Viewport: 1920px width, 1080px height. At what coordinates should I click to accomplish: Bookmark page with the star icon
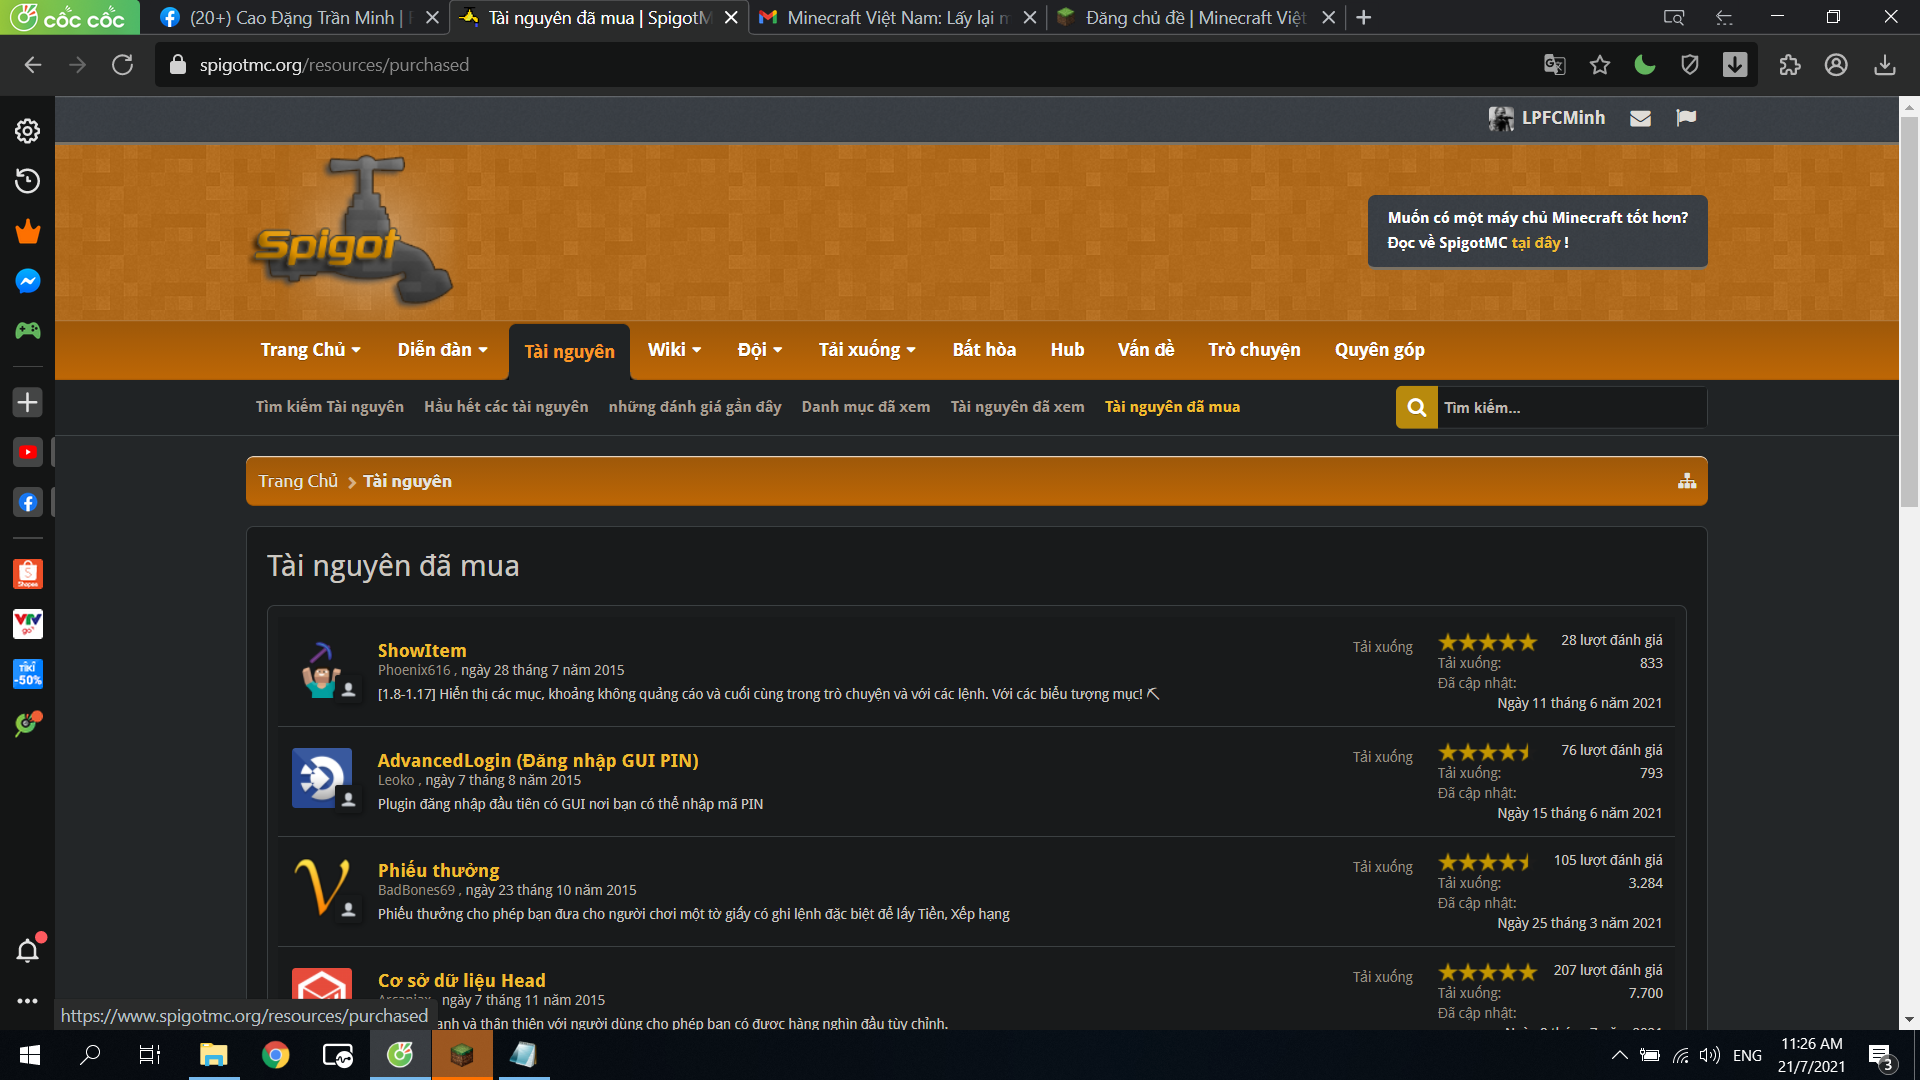[1600, 65]
